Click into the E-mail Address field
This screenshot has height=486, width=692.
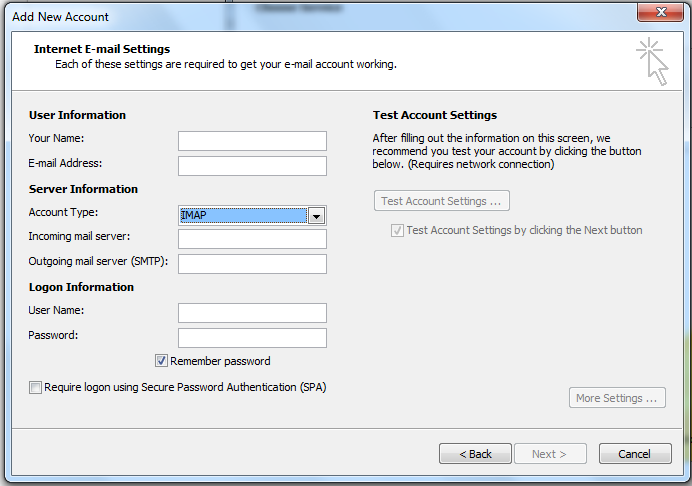(x=252, y=166)
